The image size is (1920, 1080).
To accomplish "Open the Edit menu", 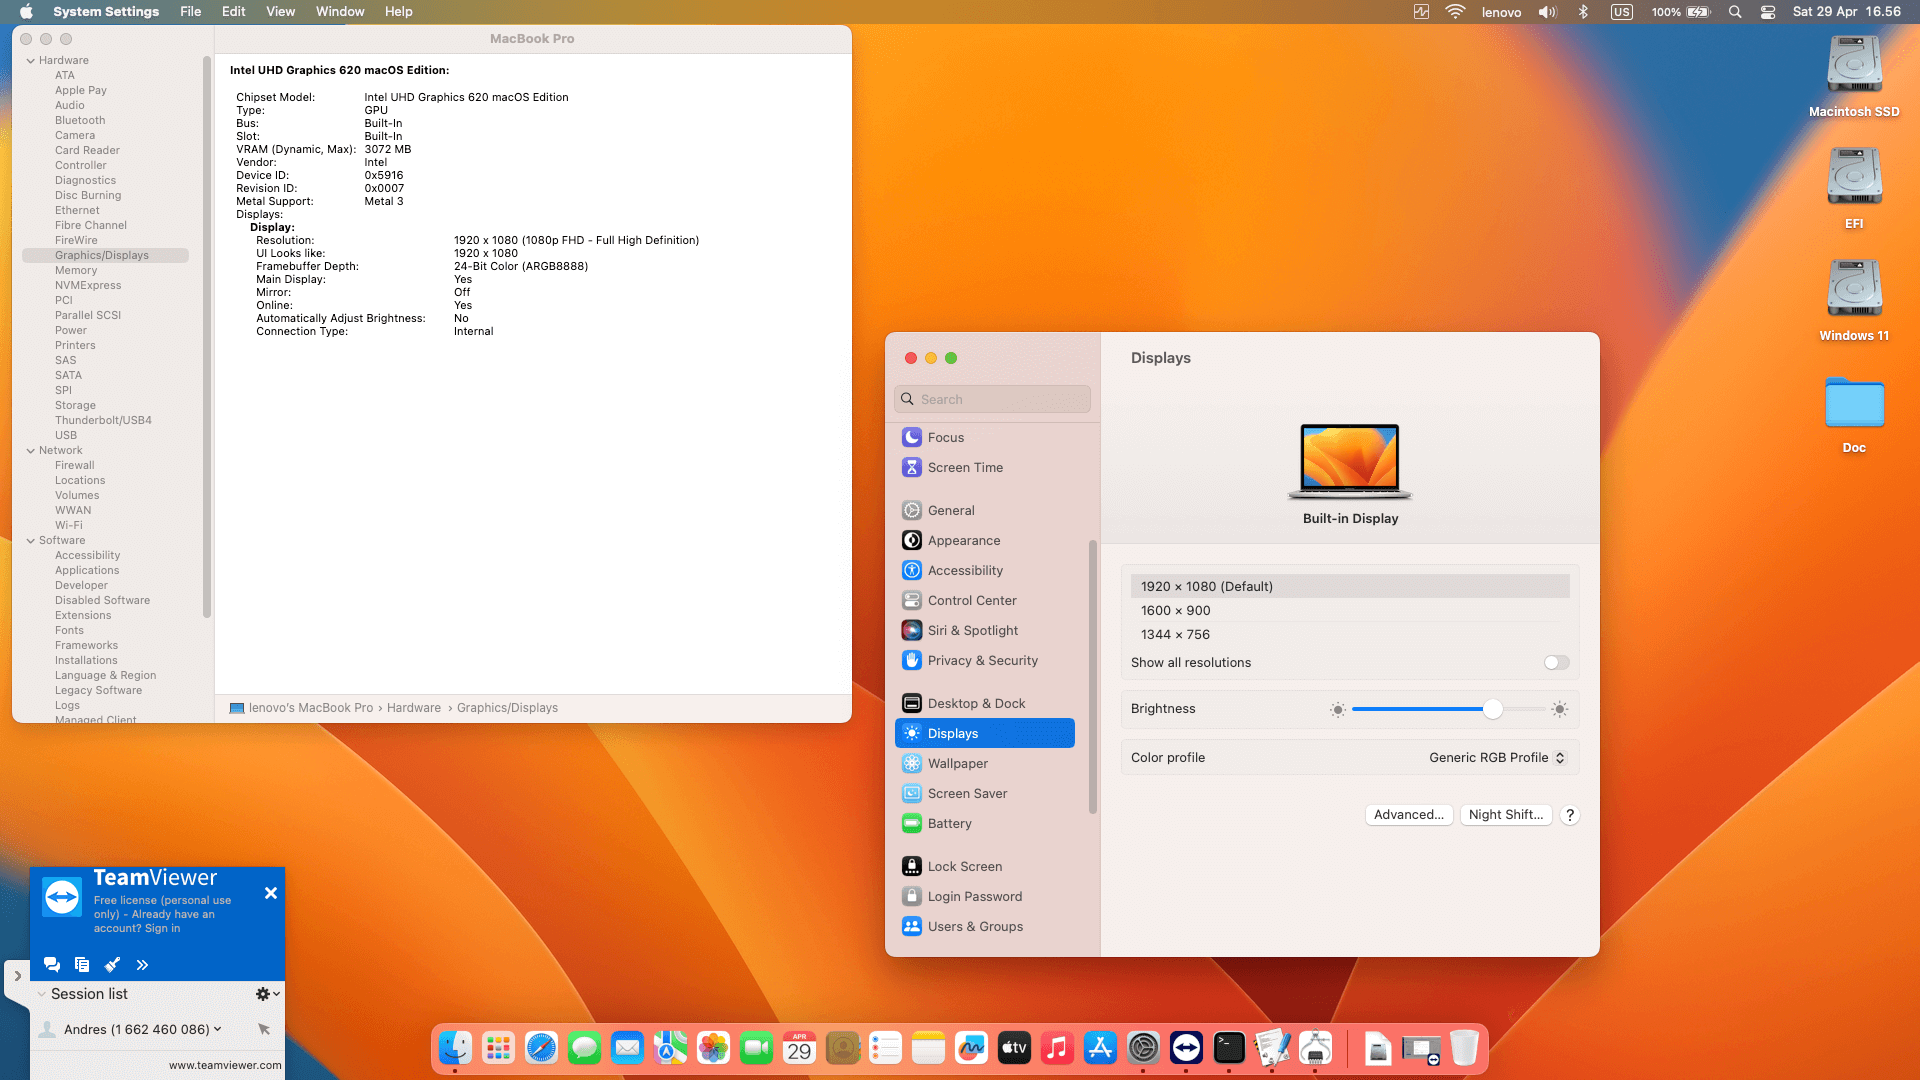I will pos(233,12).
